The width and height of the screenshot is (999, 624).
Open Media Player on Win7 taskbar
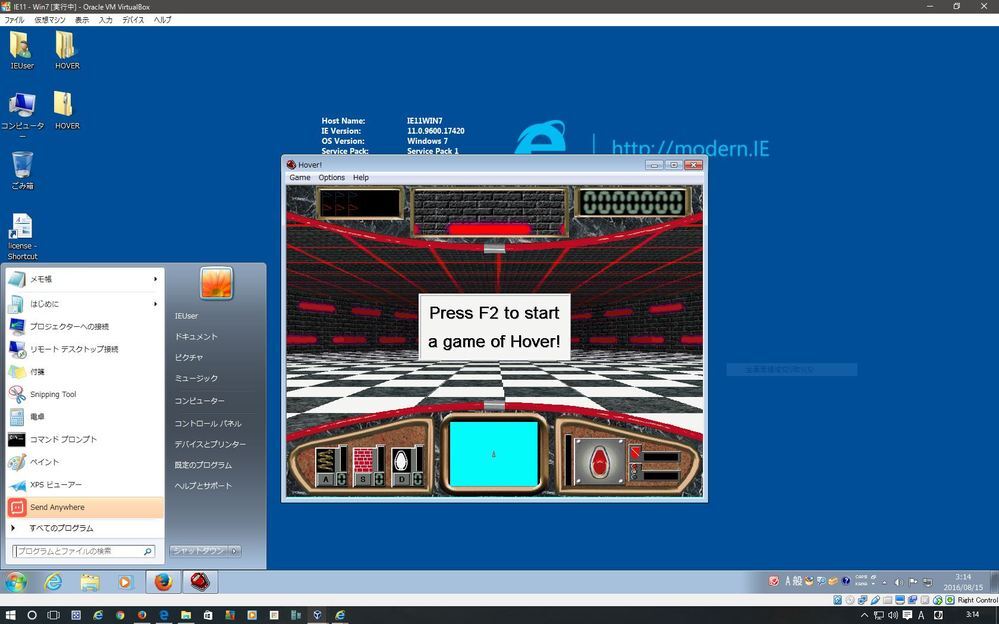click(x=126, y=582)
